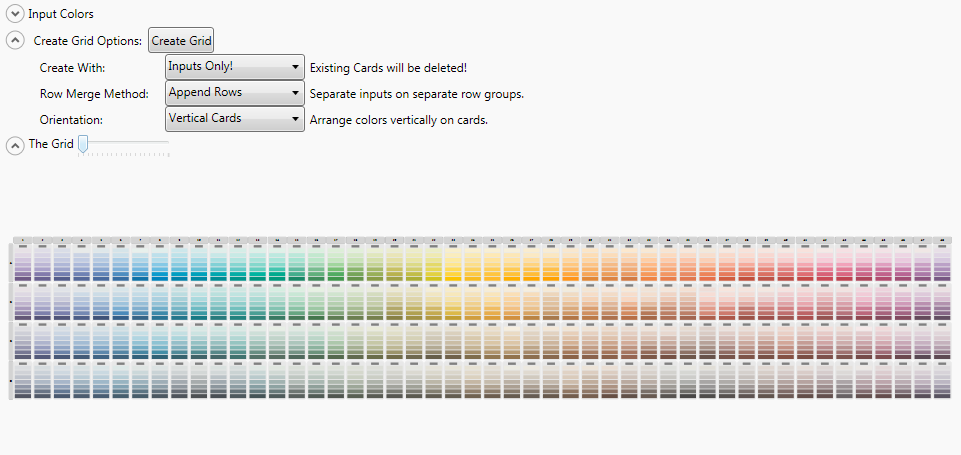961x455 pixels.
Task: Select the second row header of the grid
Action: pos(10,302)
